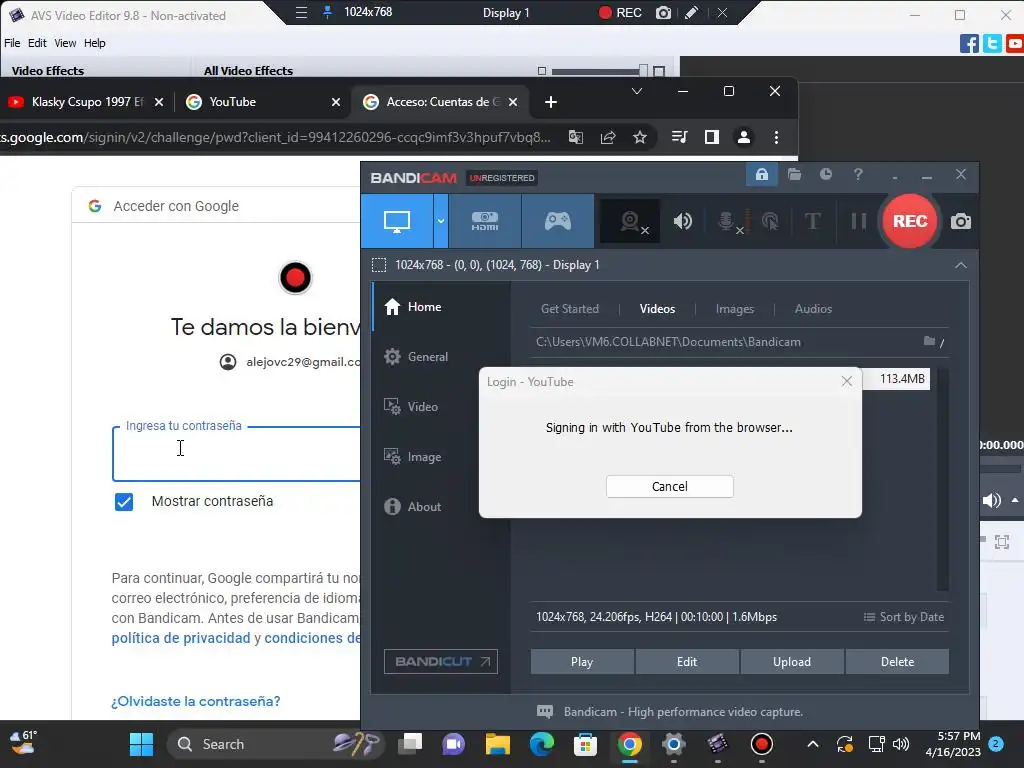Take a screenshot with Bandicam camera icon

pos(961,221)
